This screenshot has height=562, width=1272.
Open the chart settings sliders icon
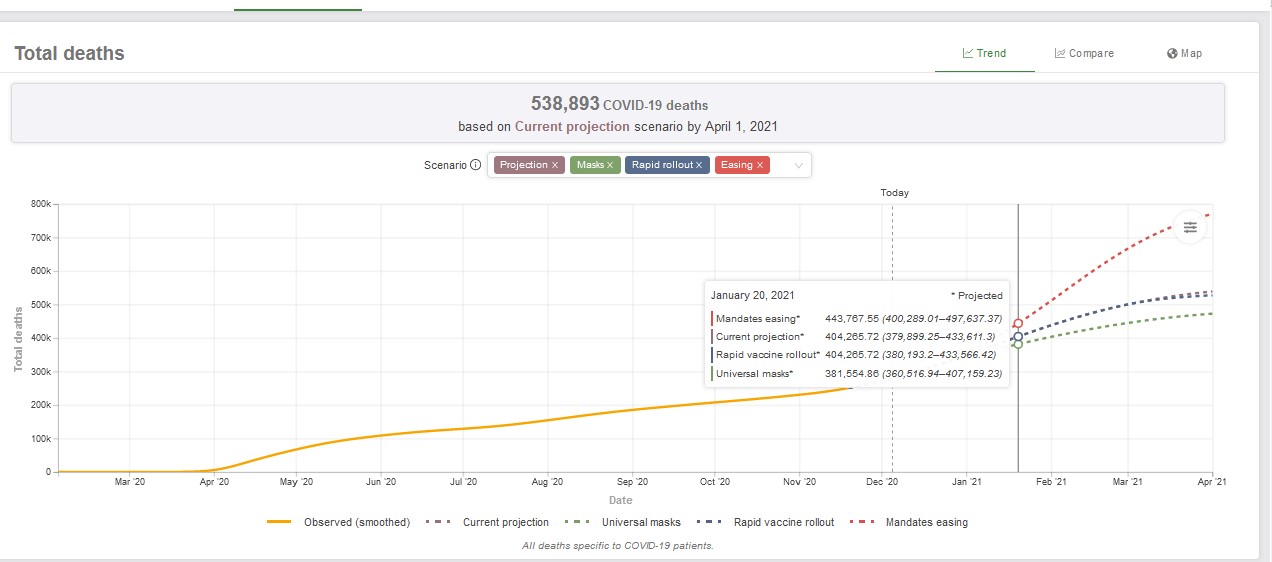(1190, 228)
